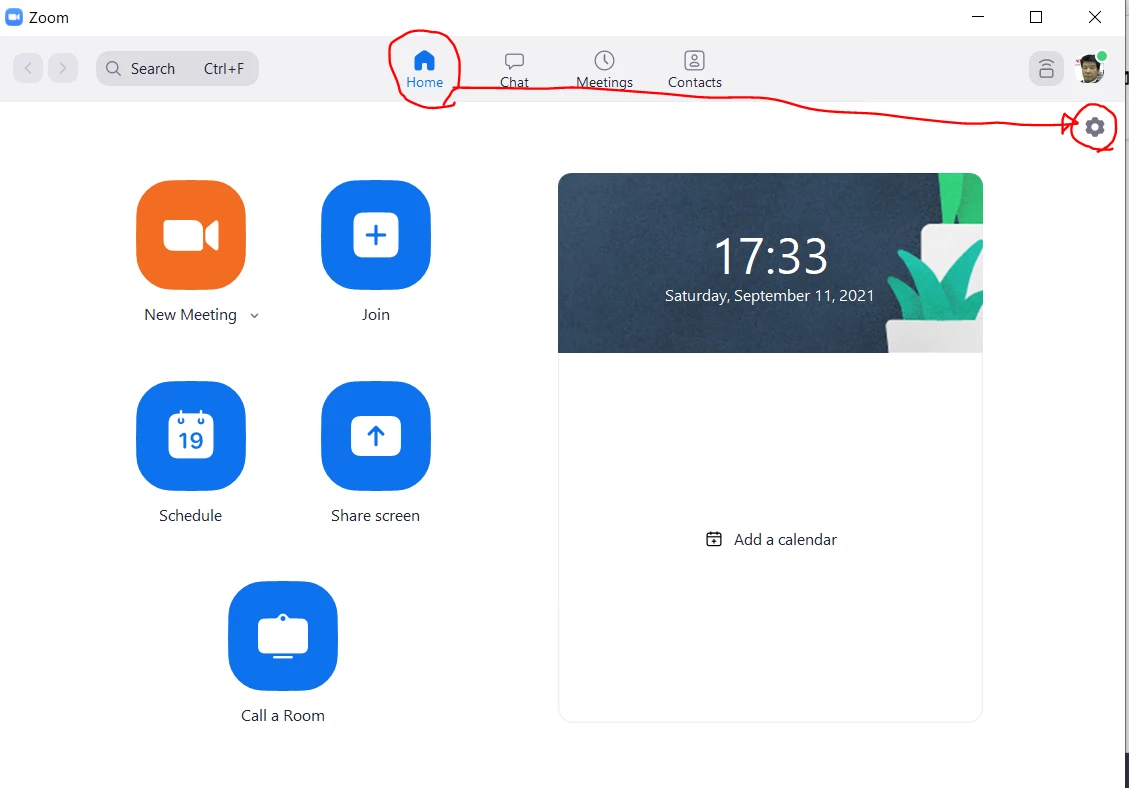Click the calendar icon beside Add a calendar
This screenshot has height=788, width=1129.
coord(714,539)
